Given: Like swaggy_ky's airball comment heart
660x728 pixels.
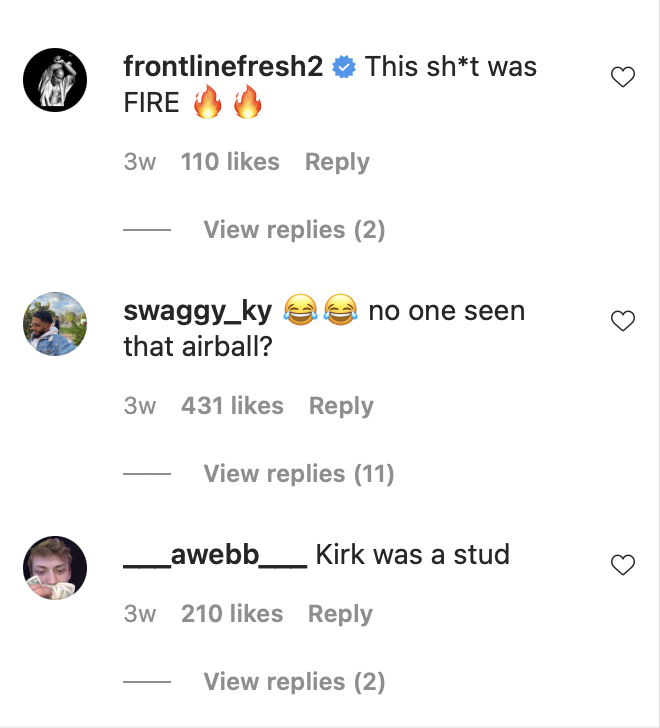Looking at the screenshot, I should pyautogui.click(x=623, y=321).
